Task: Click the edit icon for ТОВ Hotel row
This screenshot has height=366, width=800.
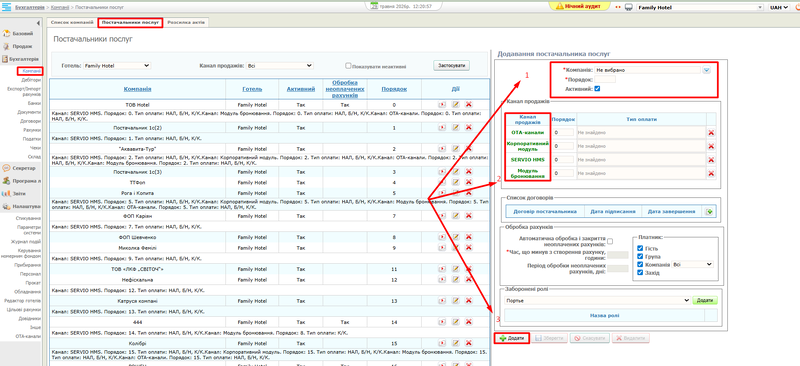Action: [456, 105]
